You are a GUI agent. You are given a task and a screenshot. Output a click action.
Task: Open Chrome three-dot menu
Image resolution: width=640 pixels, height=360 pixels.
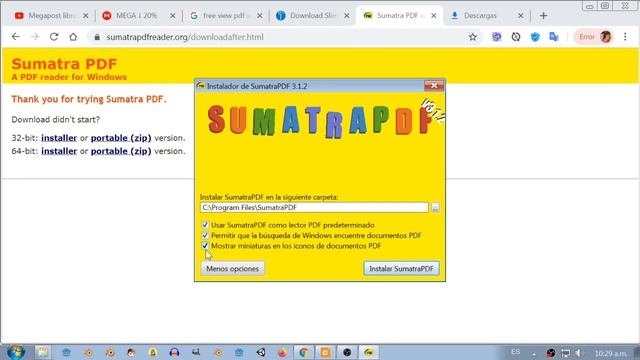tap(625, 37)
